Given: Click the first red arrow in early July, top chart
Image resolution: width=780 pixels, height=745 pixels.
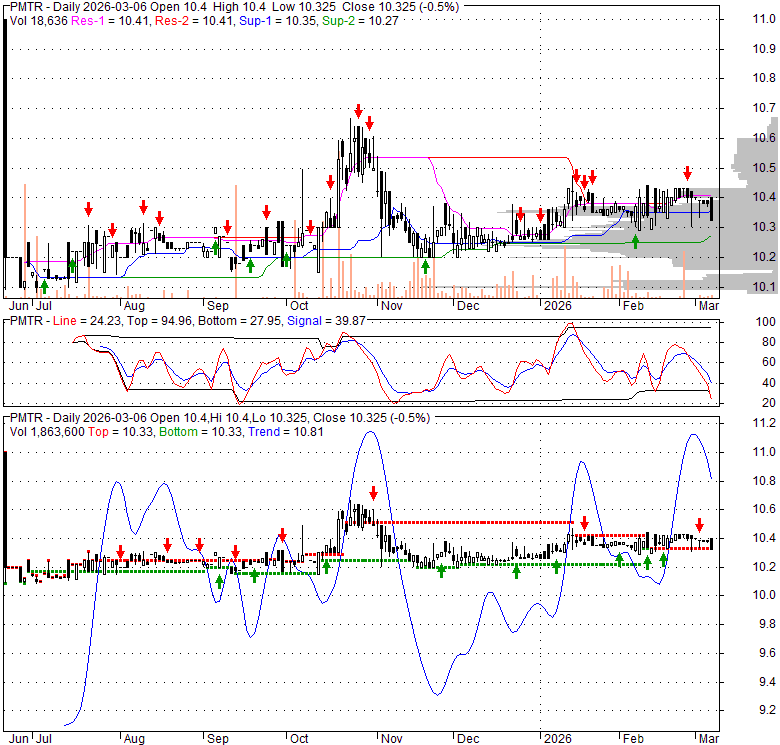Looking at the screenshot, I should tap(88, 208).
